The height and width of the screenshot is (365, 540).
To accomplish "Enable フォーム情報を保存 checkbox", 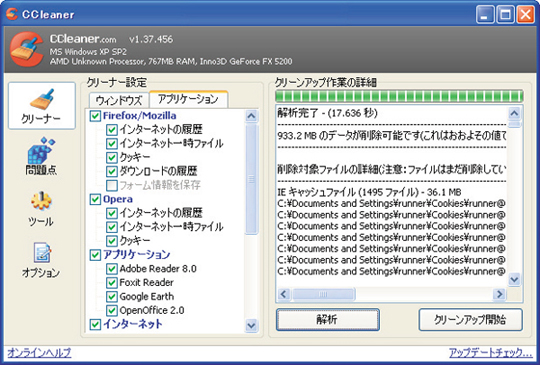I will pyautogui.click(x=112, y=185).
